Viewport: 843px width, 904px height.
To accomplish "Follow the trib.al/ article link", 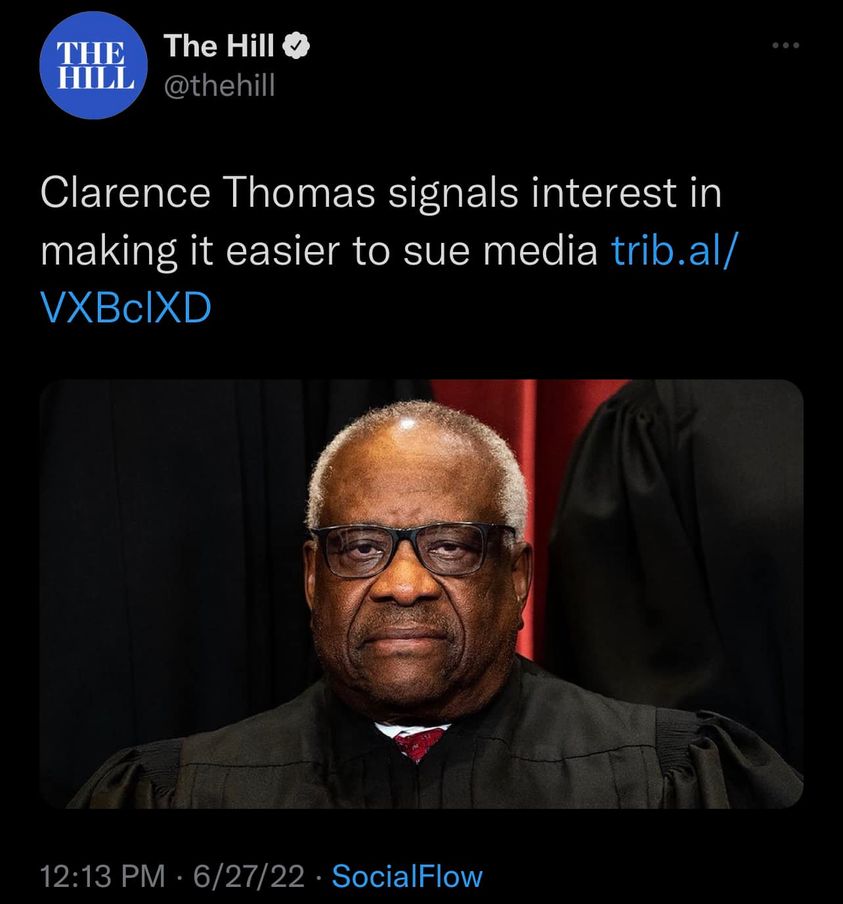I will tap(671, 251).
